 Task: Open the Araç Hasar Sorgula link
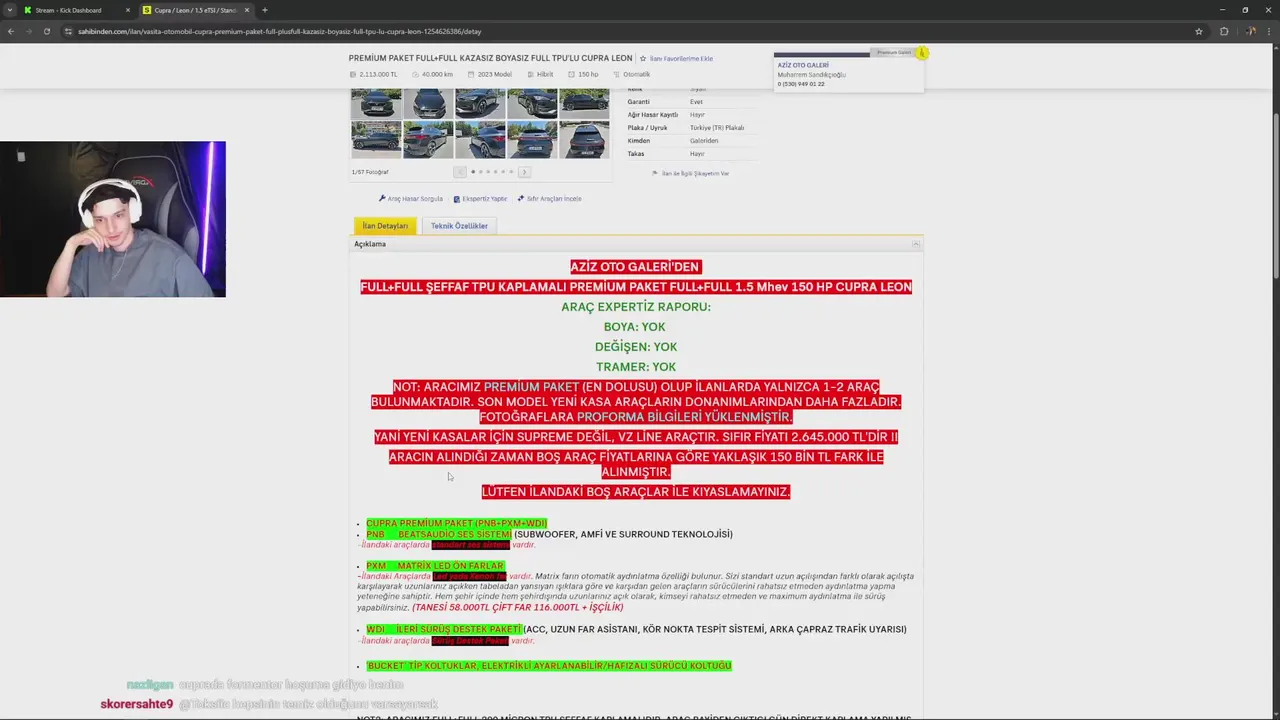point(415,199)
